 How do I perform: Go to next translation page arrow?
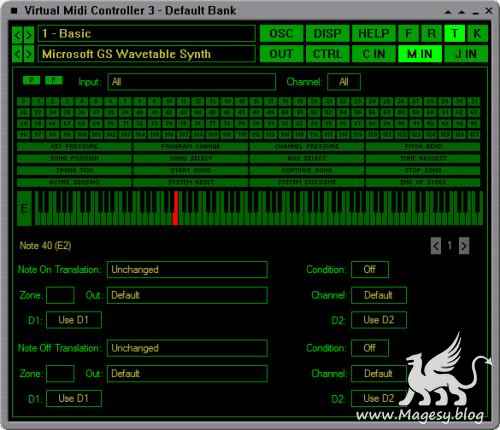coord(464,246)
